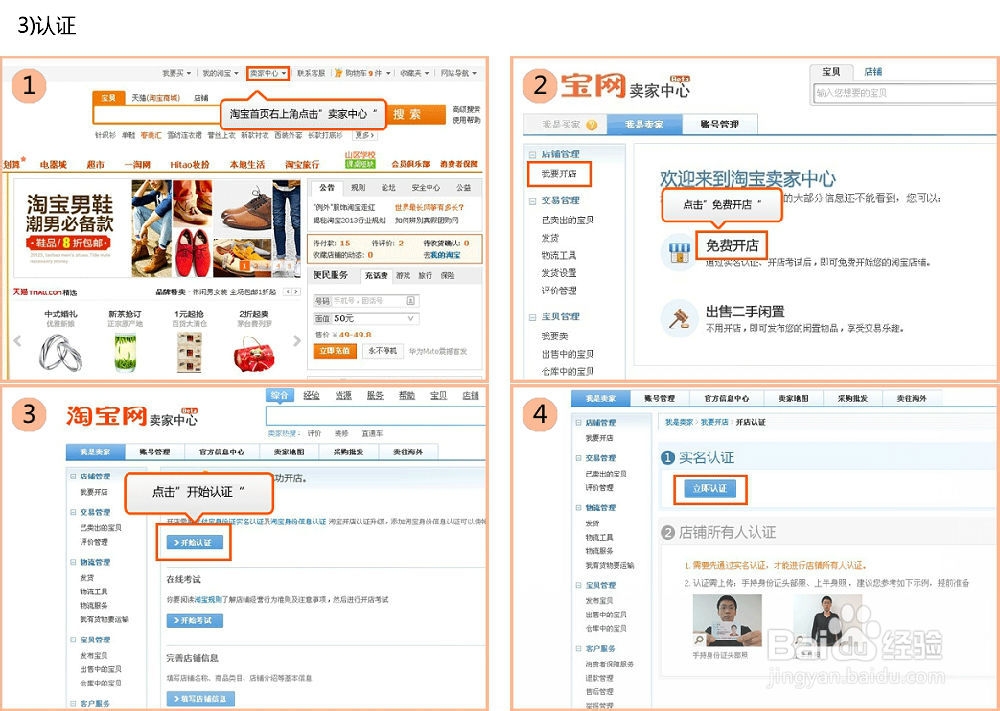Collapse the 宝贝管理 section in the panel 4 sidebar

(x=578, y=585)
